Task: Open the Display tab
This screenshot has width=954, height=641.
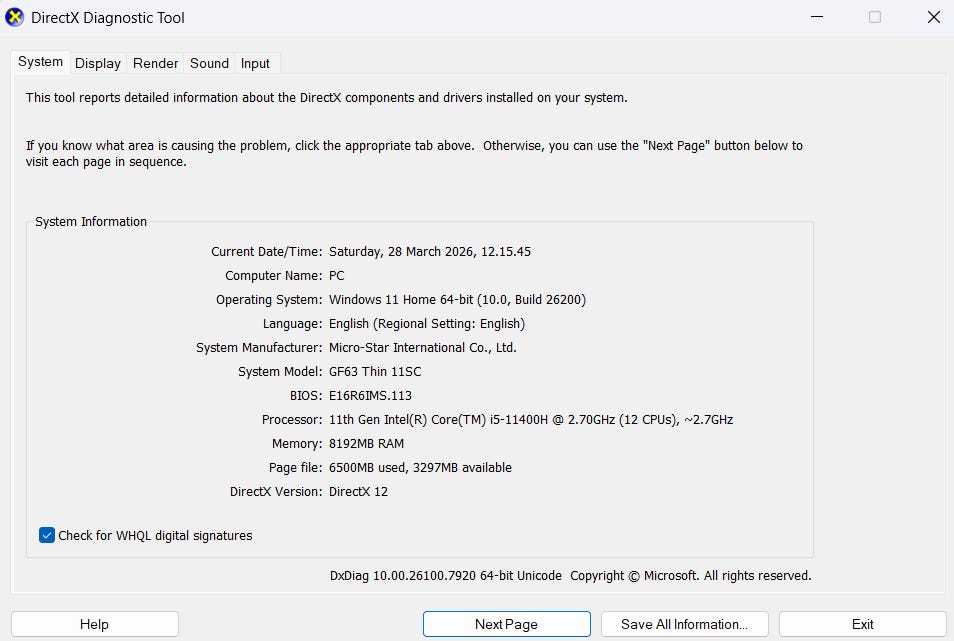Action: [x=98, y=63]
